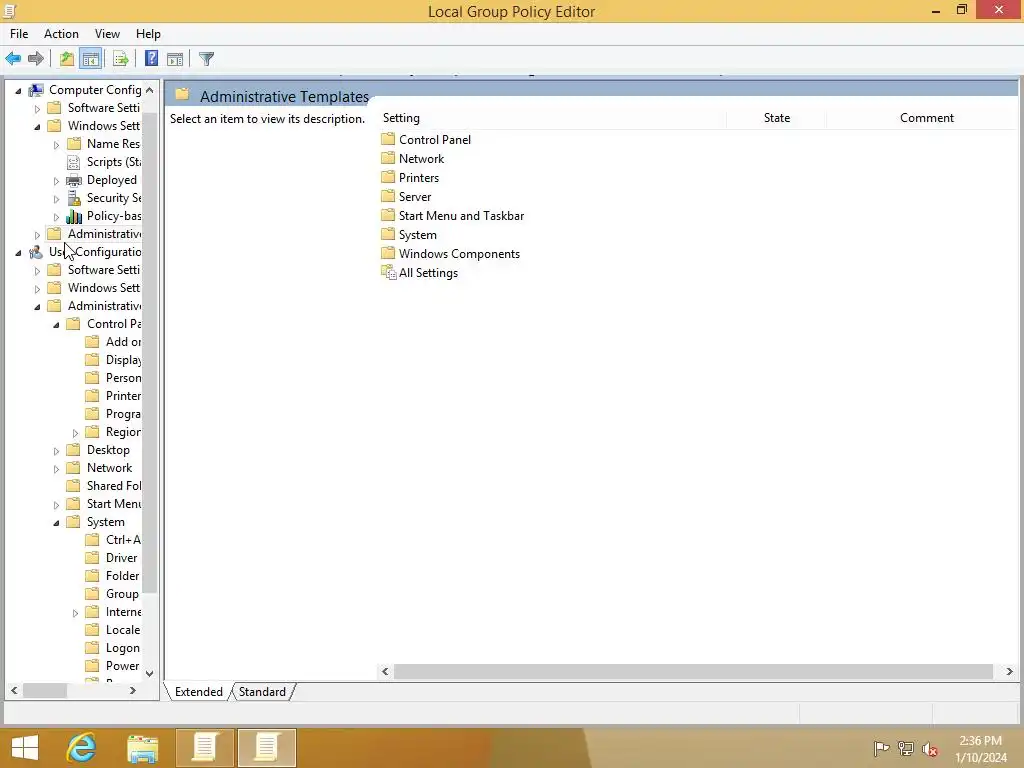Click the Filter funnel toolbar icon

tap(206, 59)
